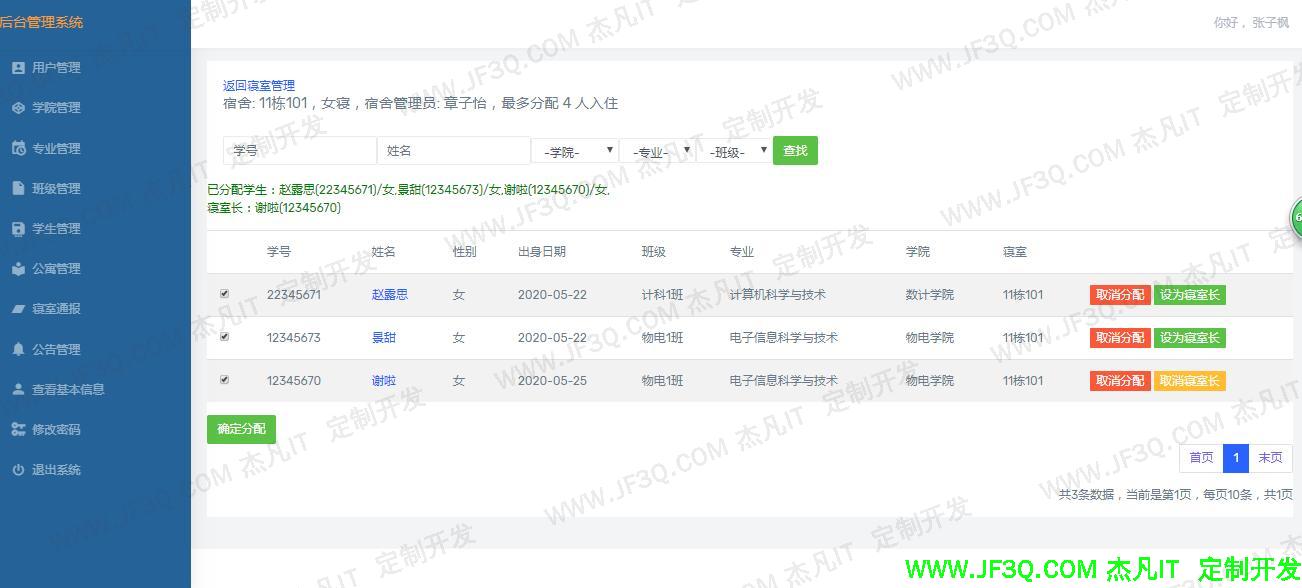Deselect the checkbox in 谢啦's row
Viewport: 1302px width, 588px height.
(224, 380)
